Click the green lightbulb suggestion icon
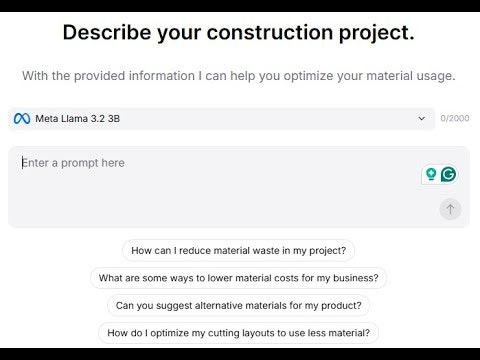480x360 pixels. pyautogui.click(x=431, y=174)
